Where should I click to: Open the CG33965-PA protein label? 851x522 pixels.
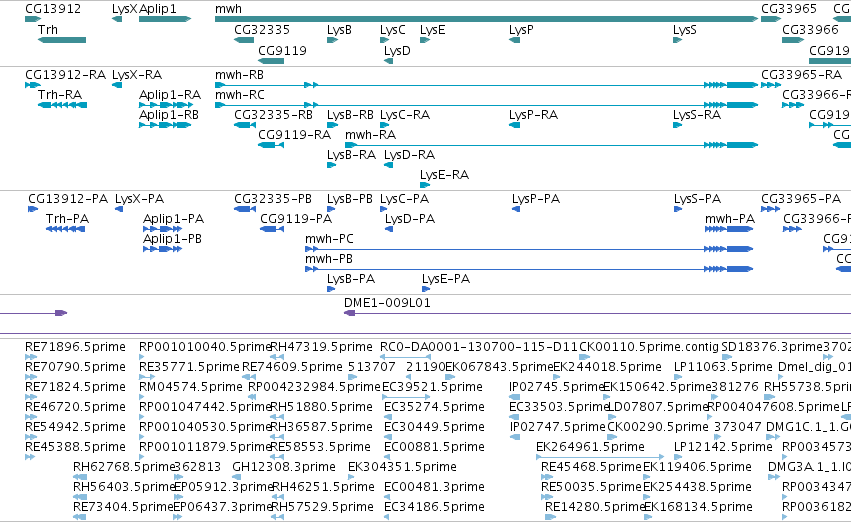click(x=801, y=199)
